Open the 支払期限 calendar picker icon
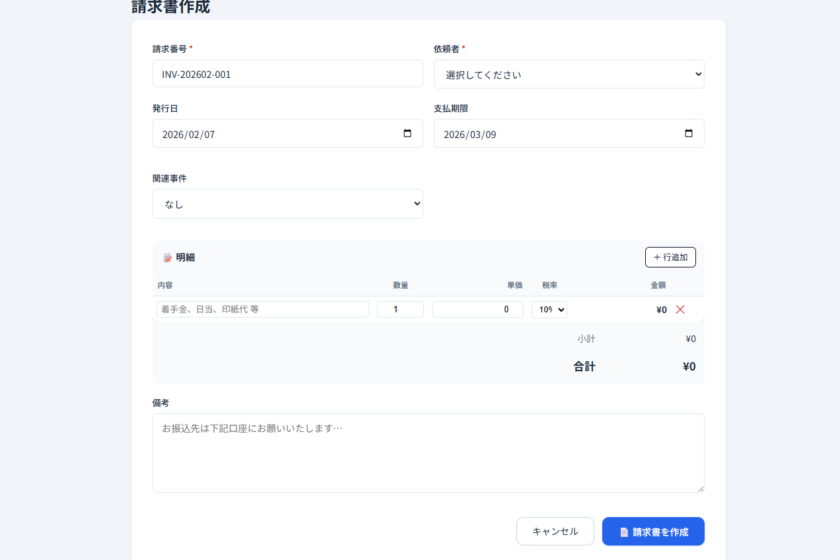This screenshot has height=560, width=840. (x=688, y=134)
